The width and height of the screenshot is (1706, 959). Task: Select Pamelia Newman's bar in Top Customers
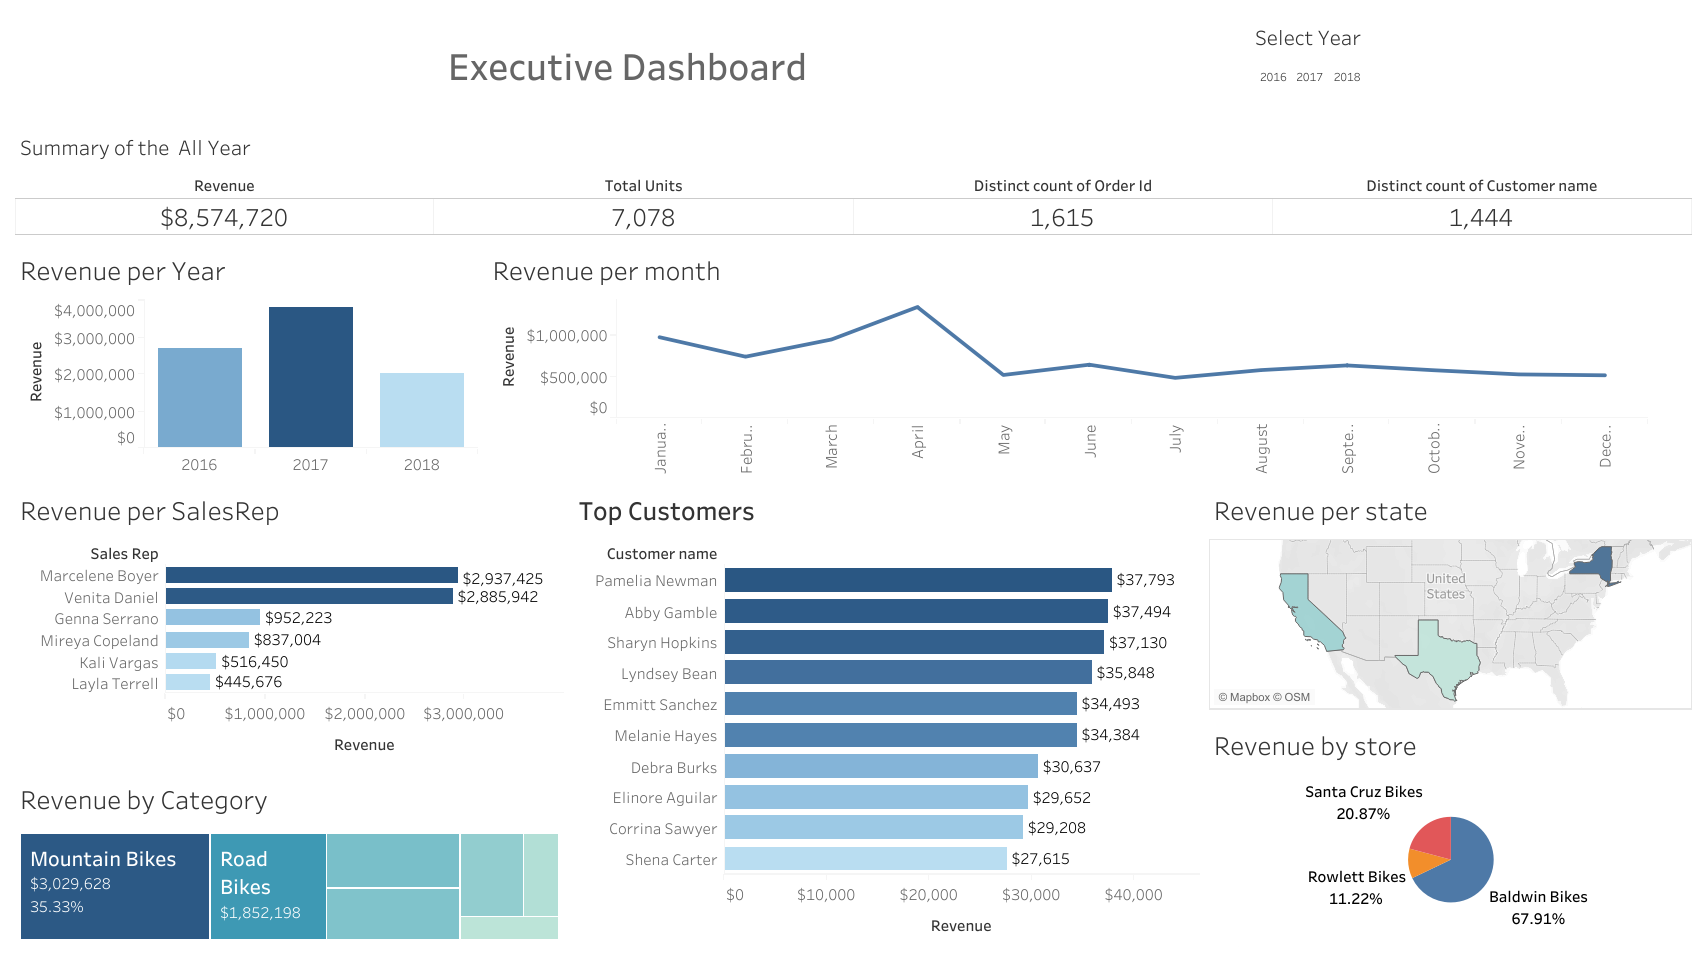coord(915,580)
